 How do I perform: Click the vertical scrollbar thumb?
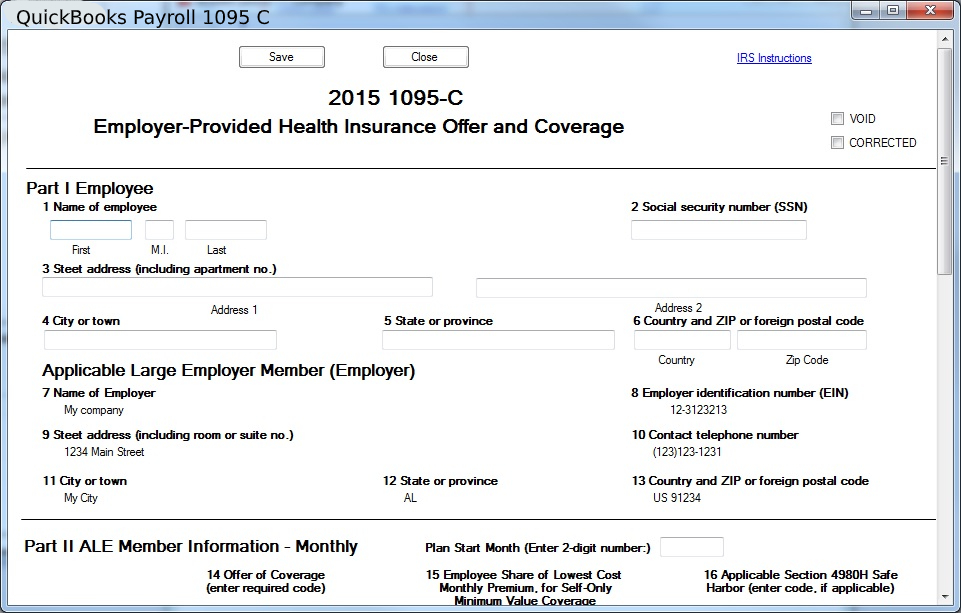coord(944,161)
